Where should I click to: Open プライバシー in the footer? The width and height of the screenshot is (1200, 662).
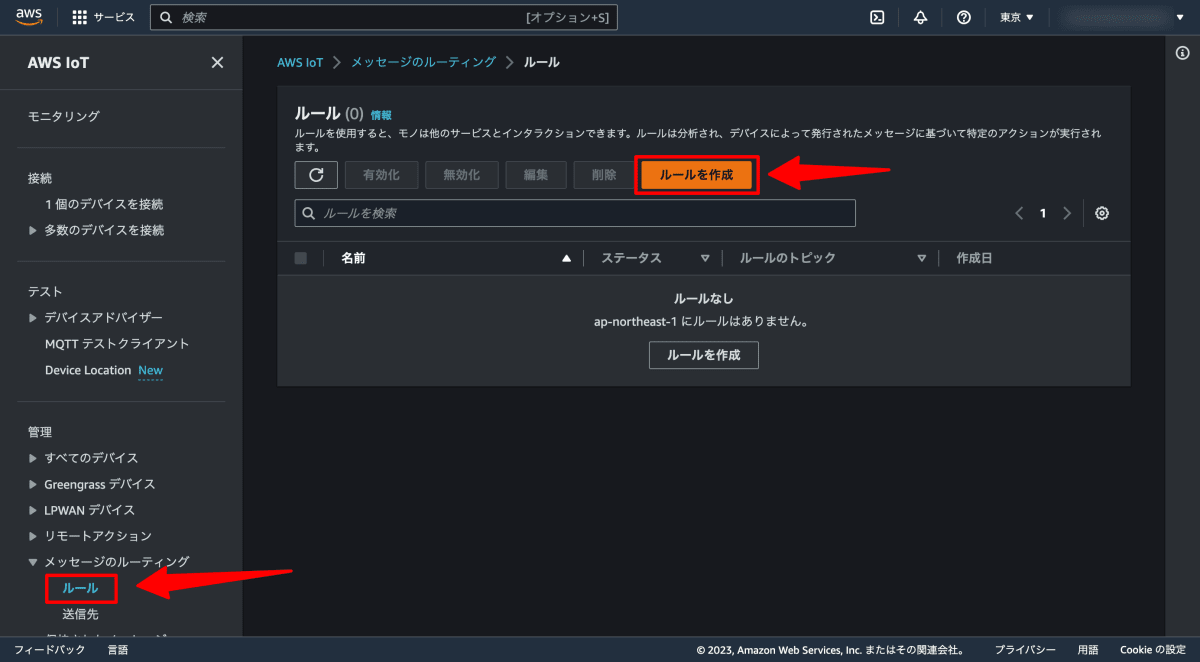[x=1025, y=650]
